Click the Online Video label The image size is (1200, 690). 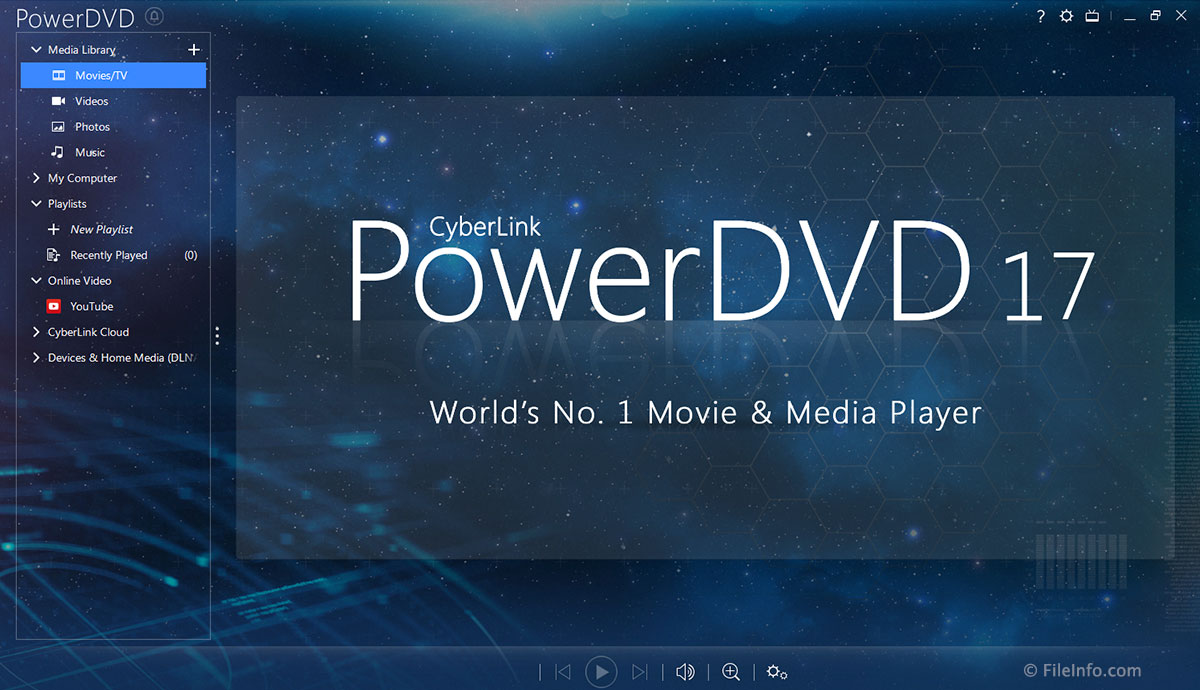(80, 281)
